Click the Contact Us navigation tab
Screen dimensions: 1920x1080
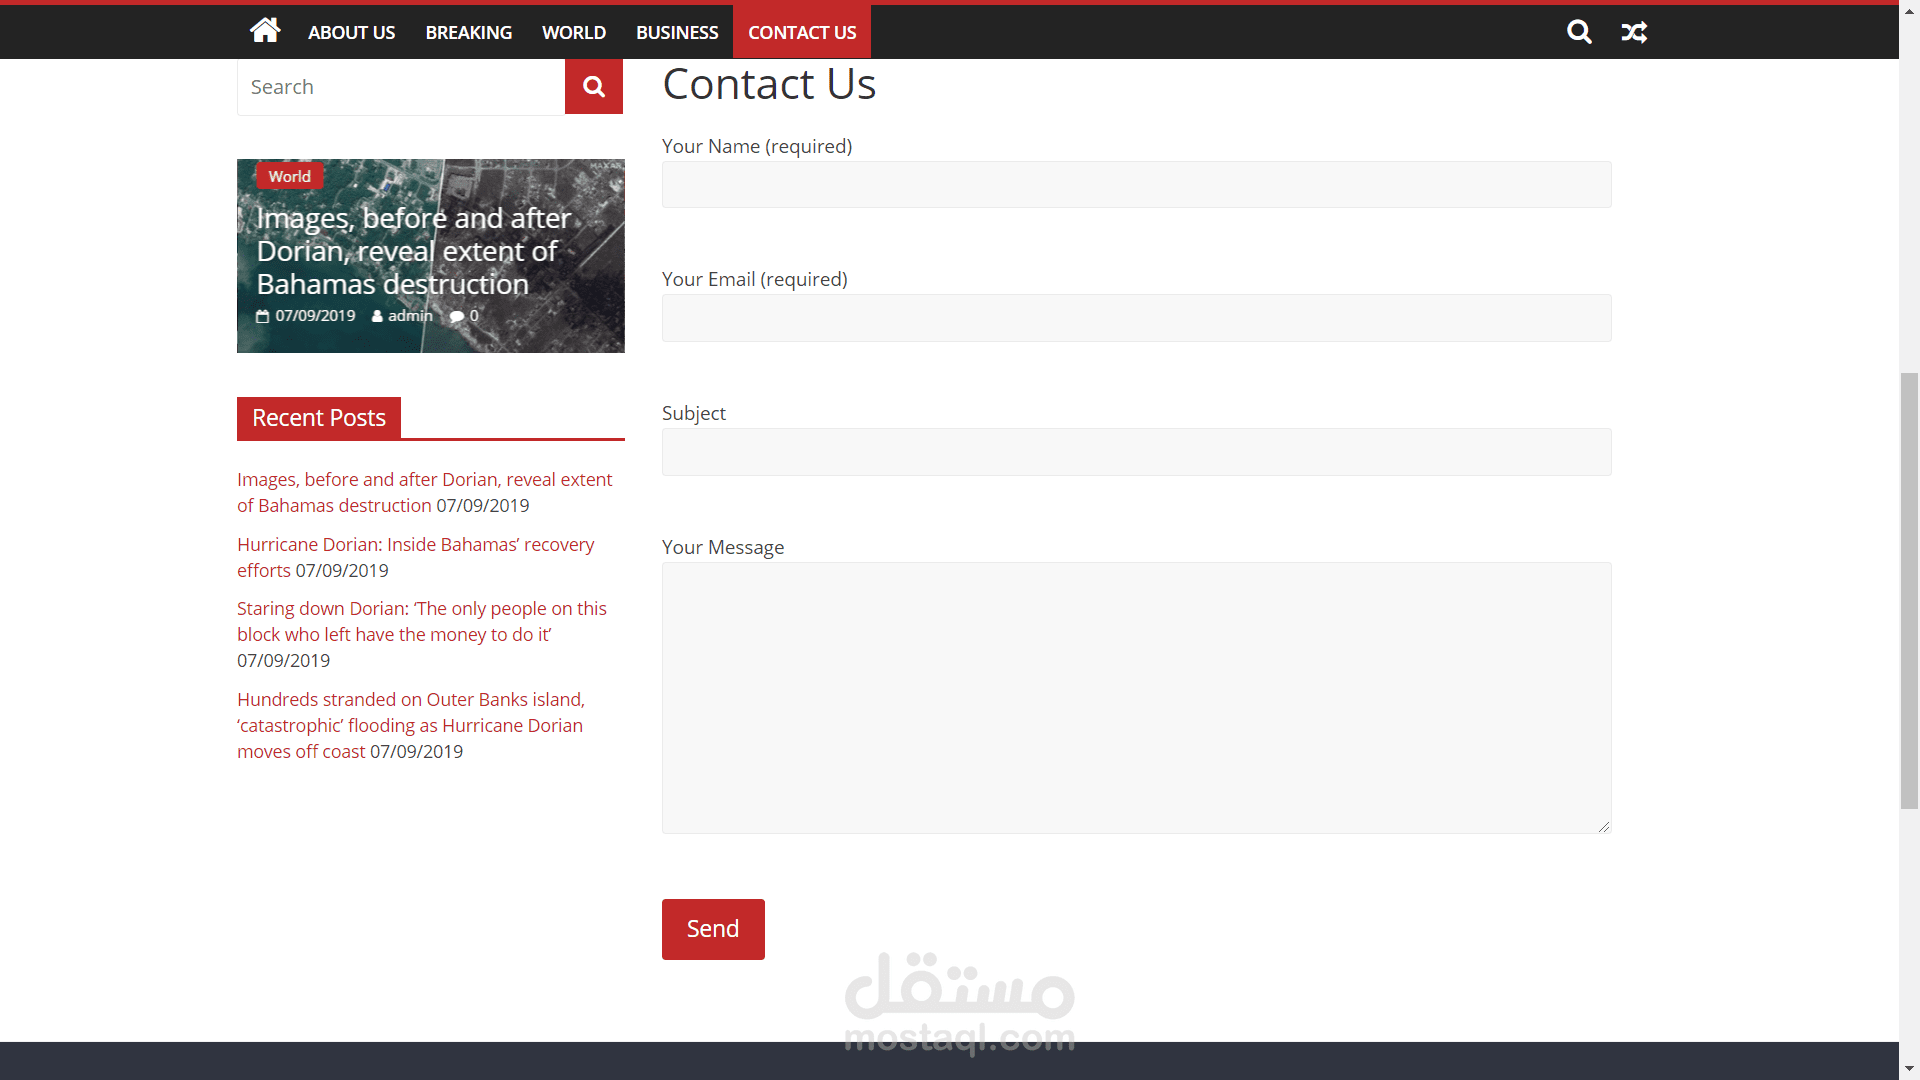pos(802,32)
